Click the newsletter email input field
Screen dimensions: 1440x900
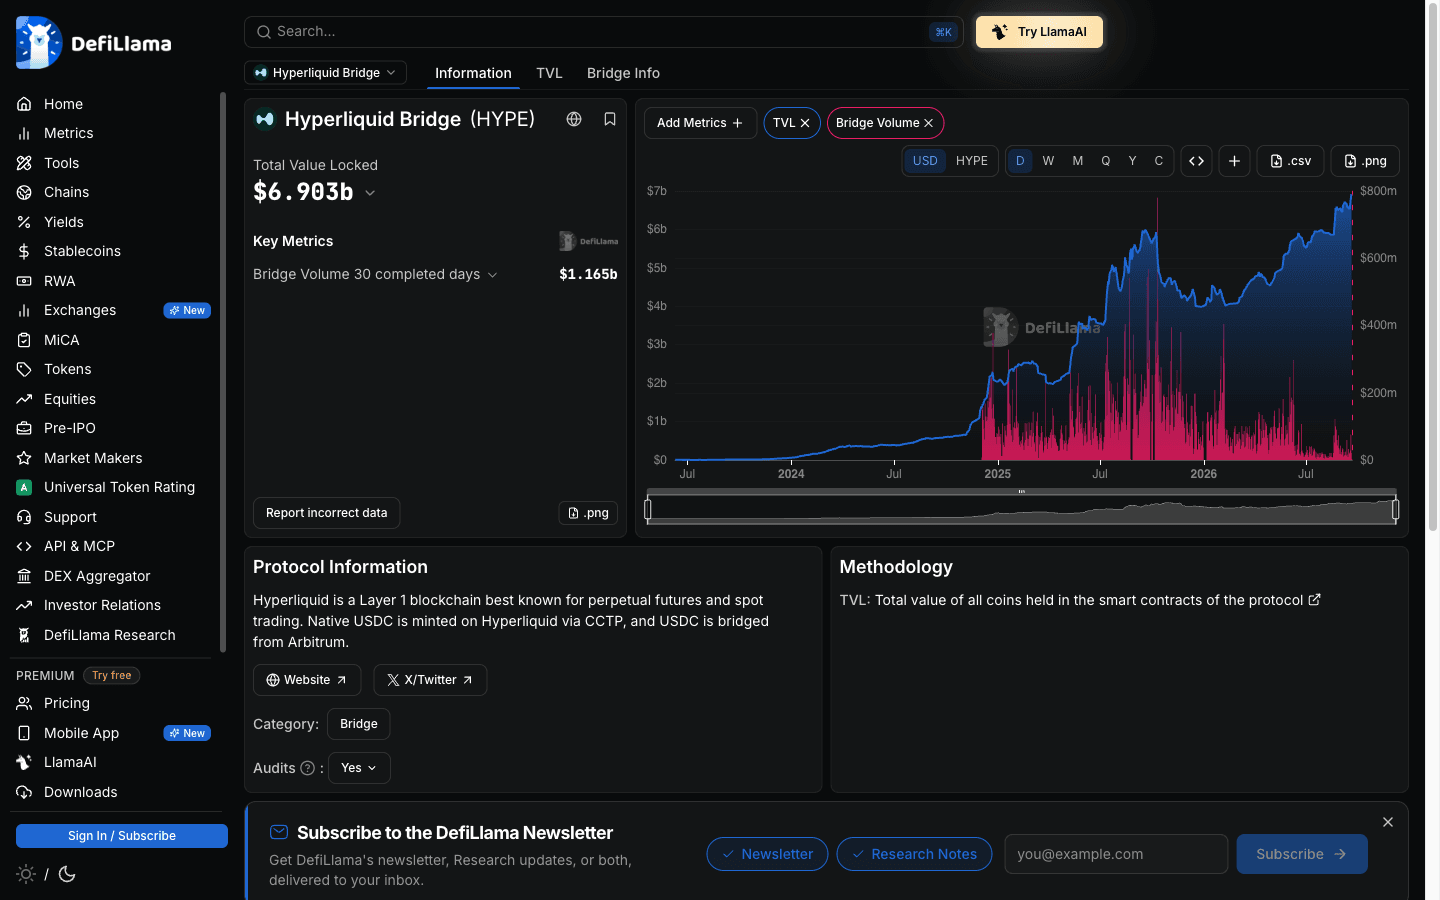pyautogui.click(x=1116, y=854)
